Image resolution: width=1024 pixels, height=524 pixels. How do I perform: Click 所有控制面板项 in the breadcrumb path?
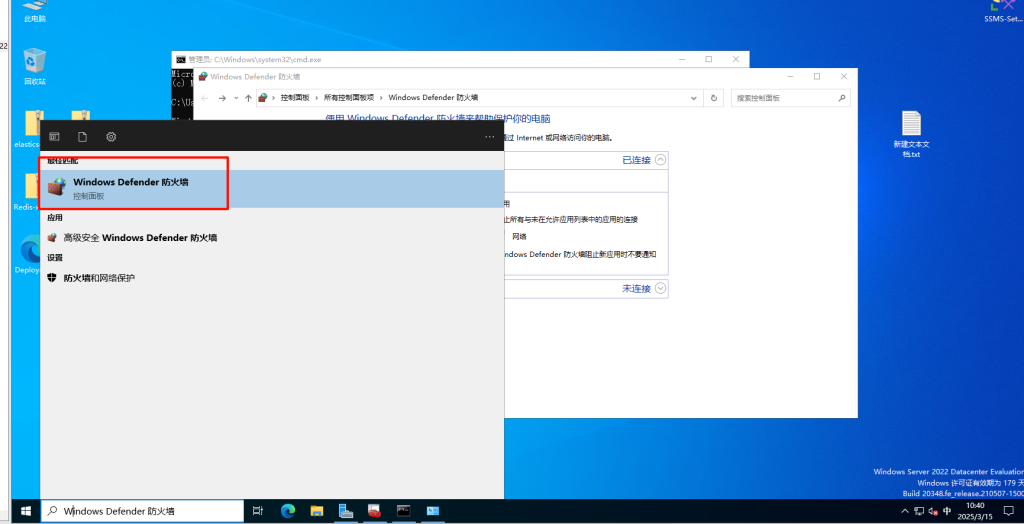[348, 98]
